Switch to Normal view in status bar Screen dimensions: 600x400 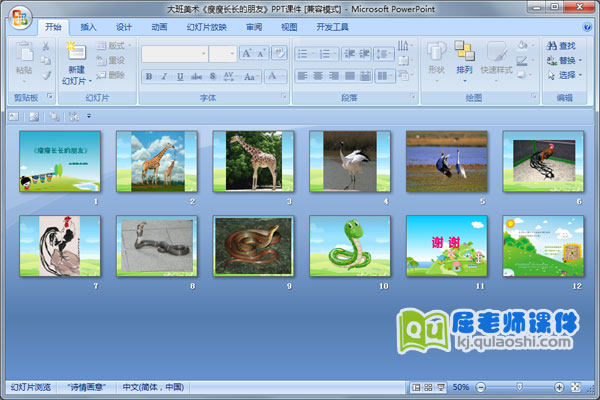point(415,386)
